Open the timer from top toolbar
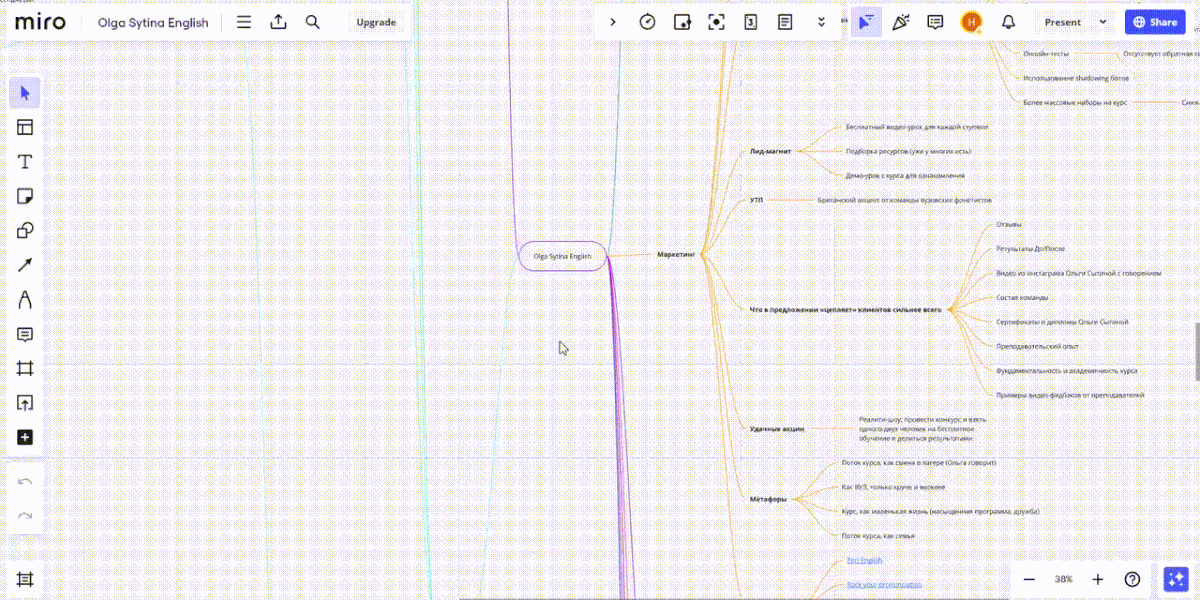Image resolution: width=1200 pixels, height=600 pixels. (647, 22)
